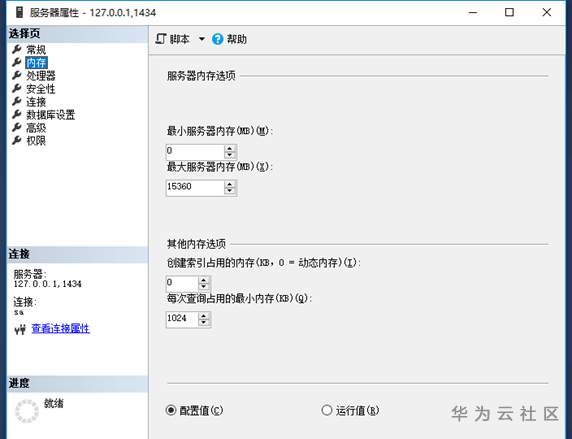Minimize the server properties window
Screen dimensions: 572x439
point(473,12)
